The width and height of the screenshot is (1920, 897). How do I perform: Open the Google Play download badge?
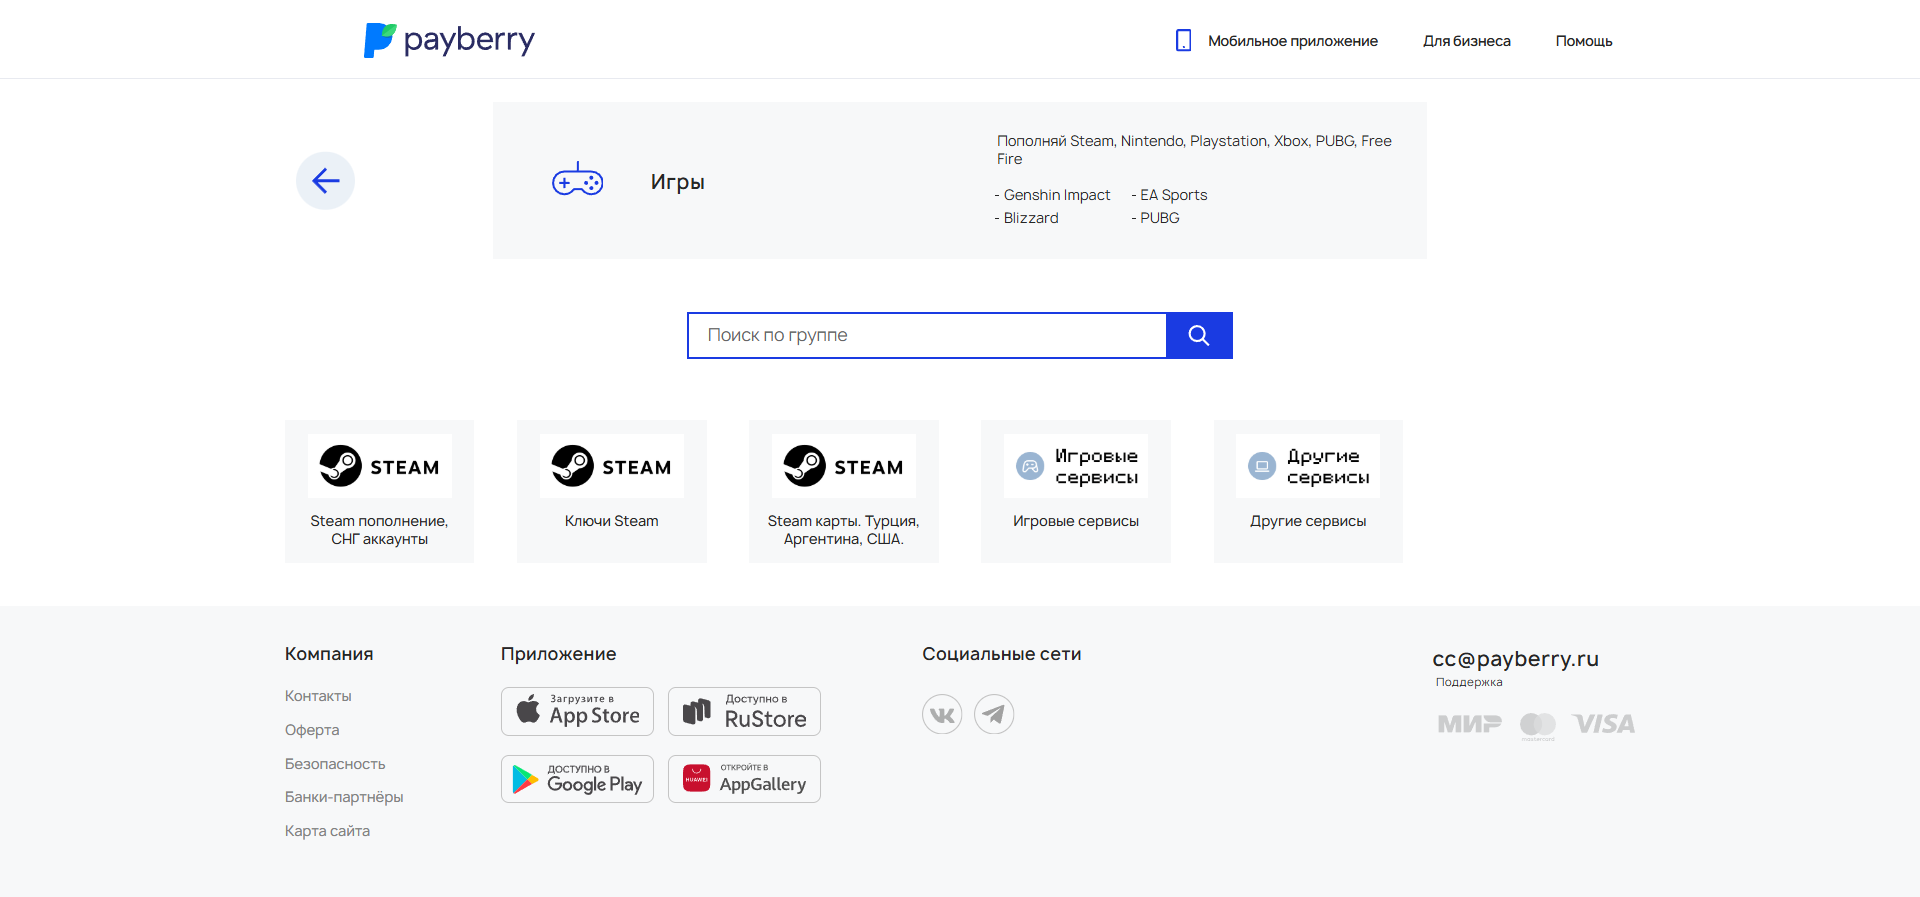pyautogui.click(x=577, y=779)
